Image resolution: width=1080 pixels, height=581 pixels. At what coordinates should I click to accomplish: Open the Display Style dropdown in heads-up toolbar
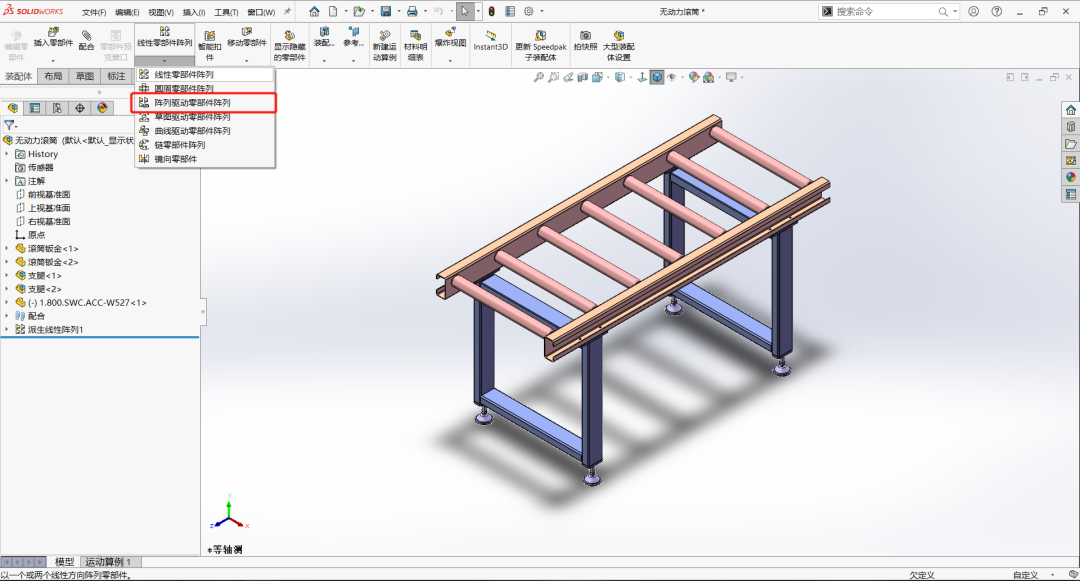608,77
